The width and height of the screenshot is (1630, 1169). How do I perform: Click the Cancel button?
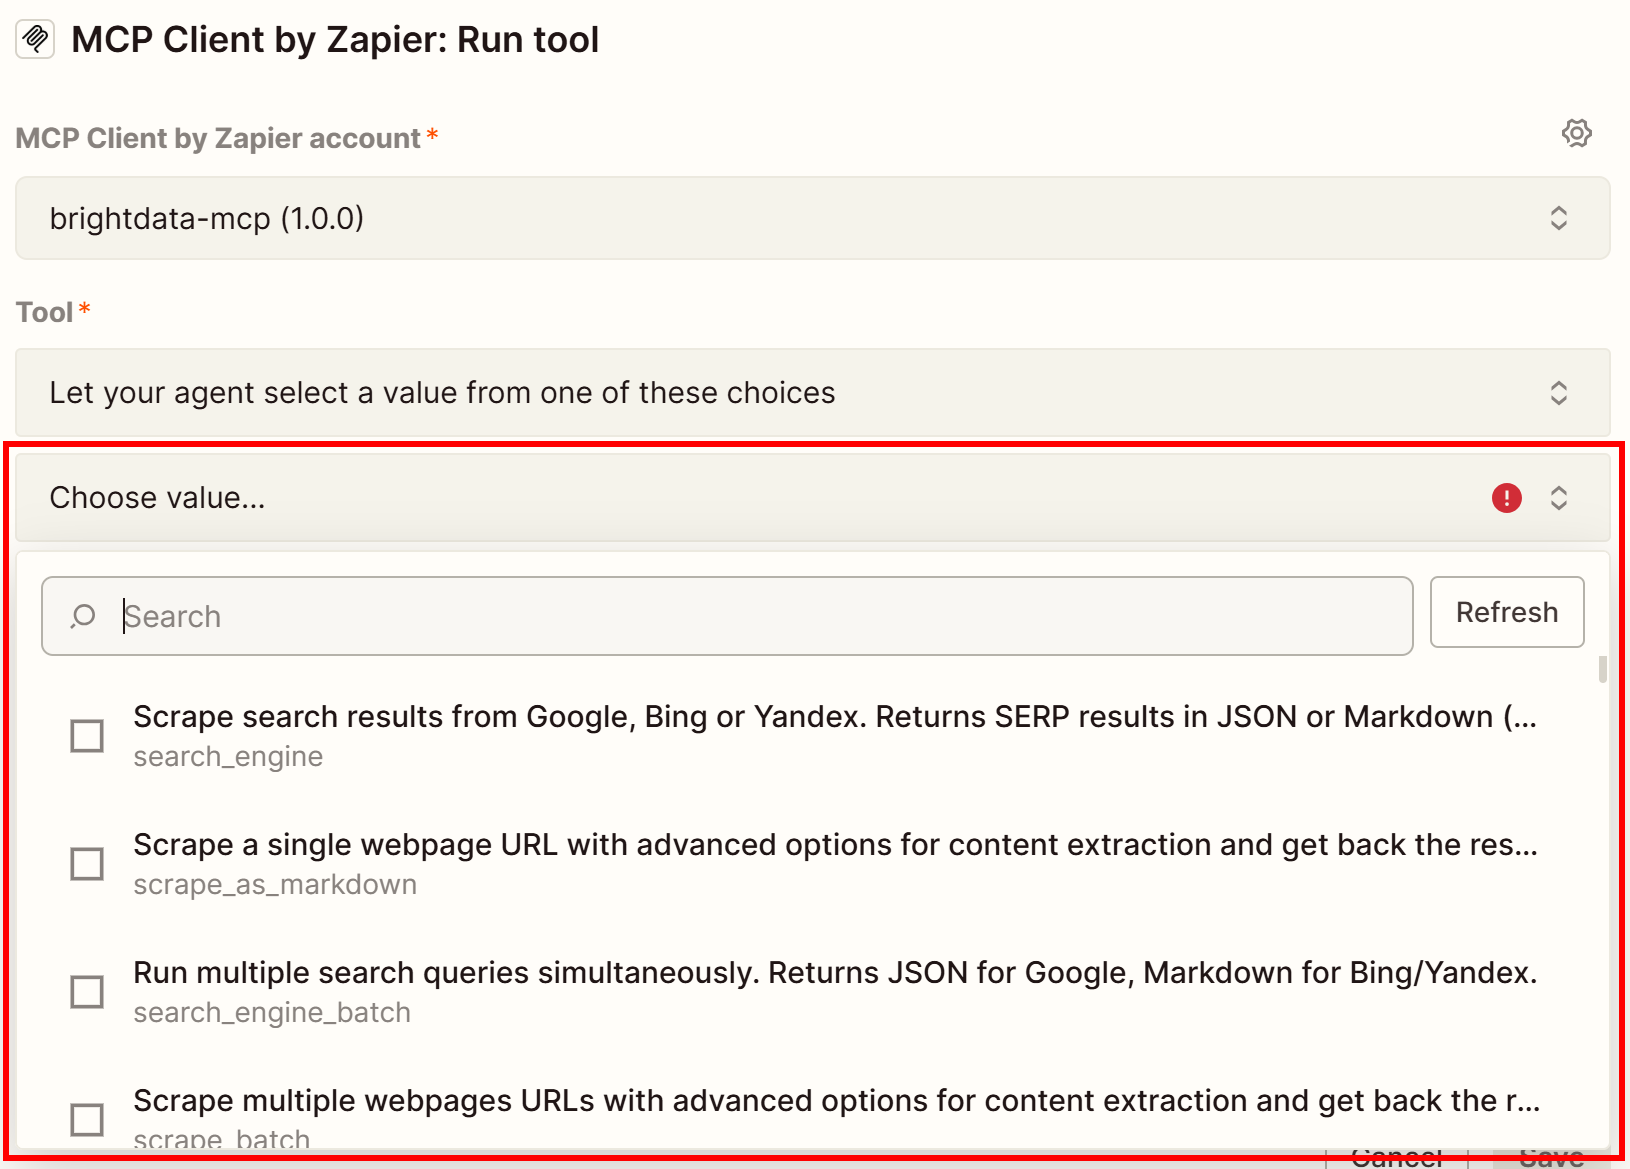click(1396, 1158)
